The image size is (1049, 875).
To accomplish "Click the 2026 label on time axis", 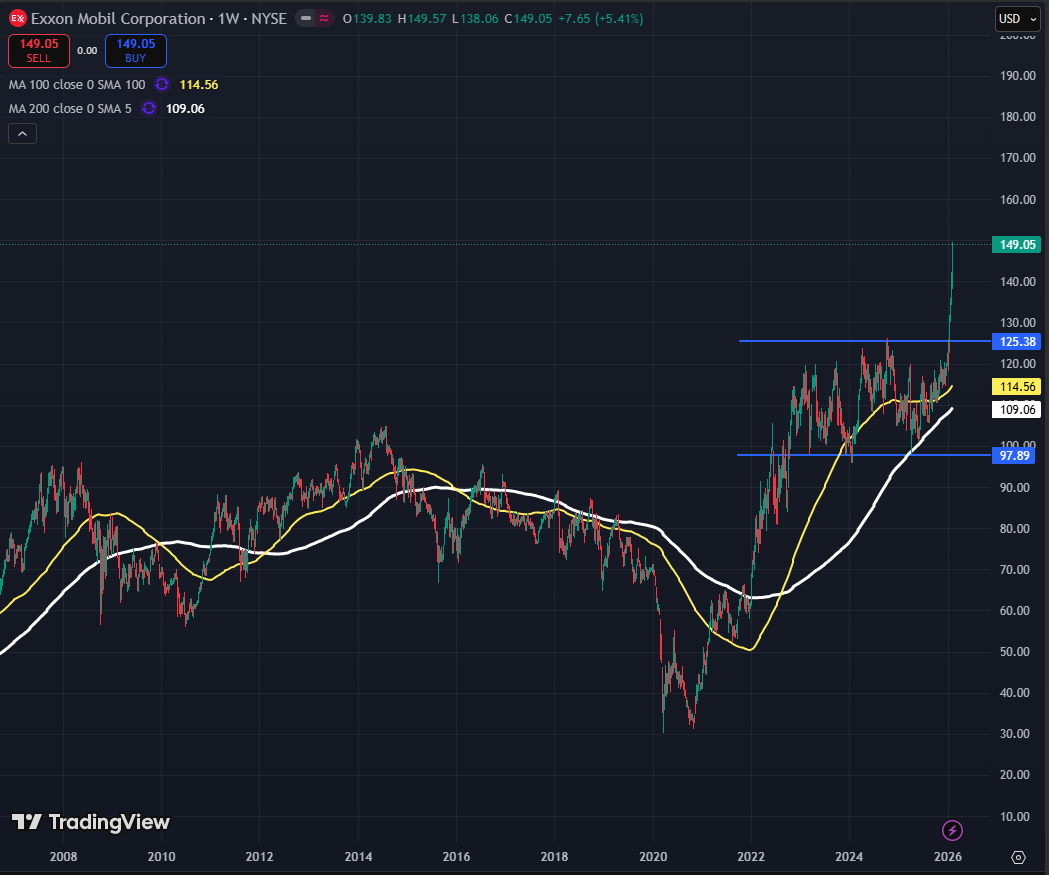I will pyautogui.click(x=948, y=856).
